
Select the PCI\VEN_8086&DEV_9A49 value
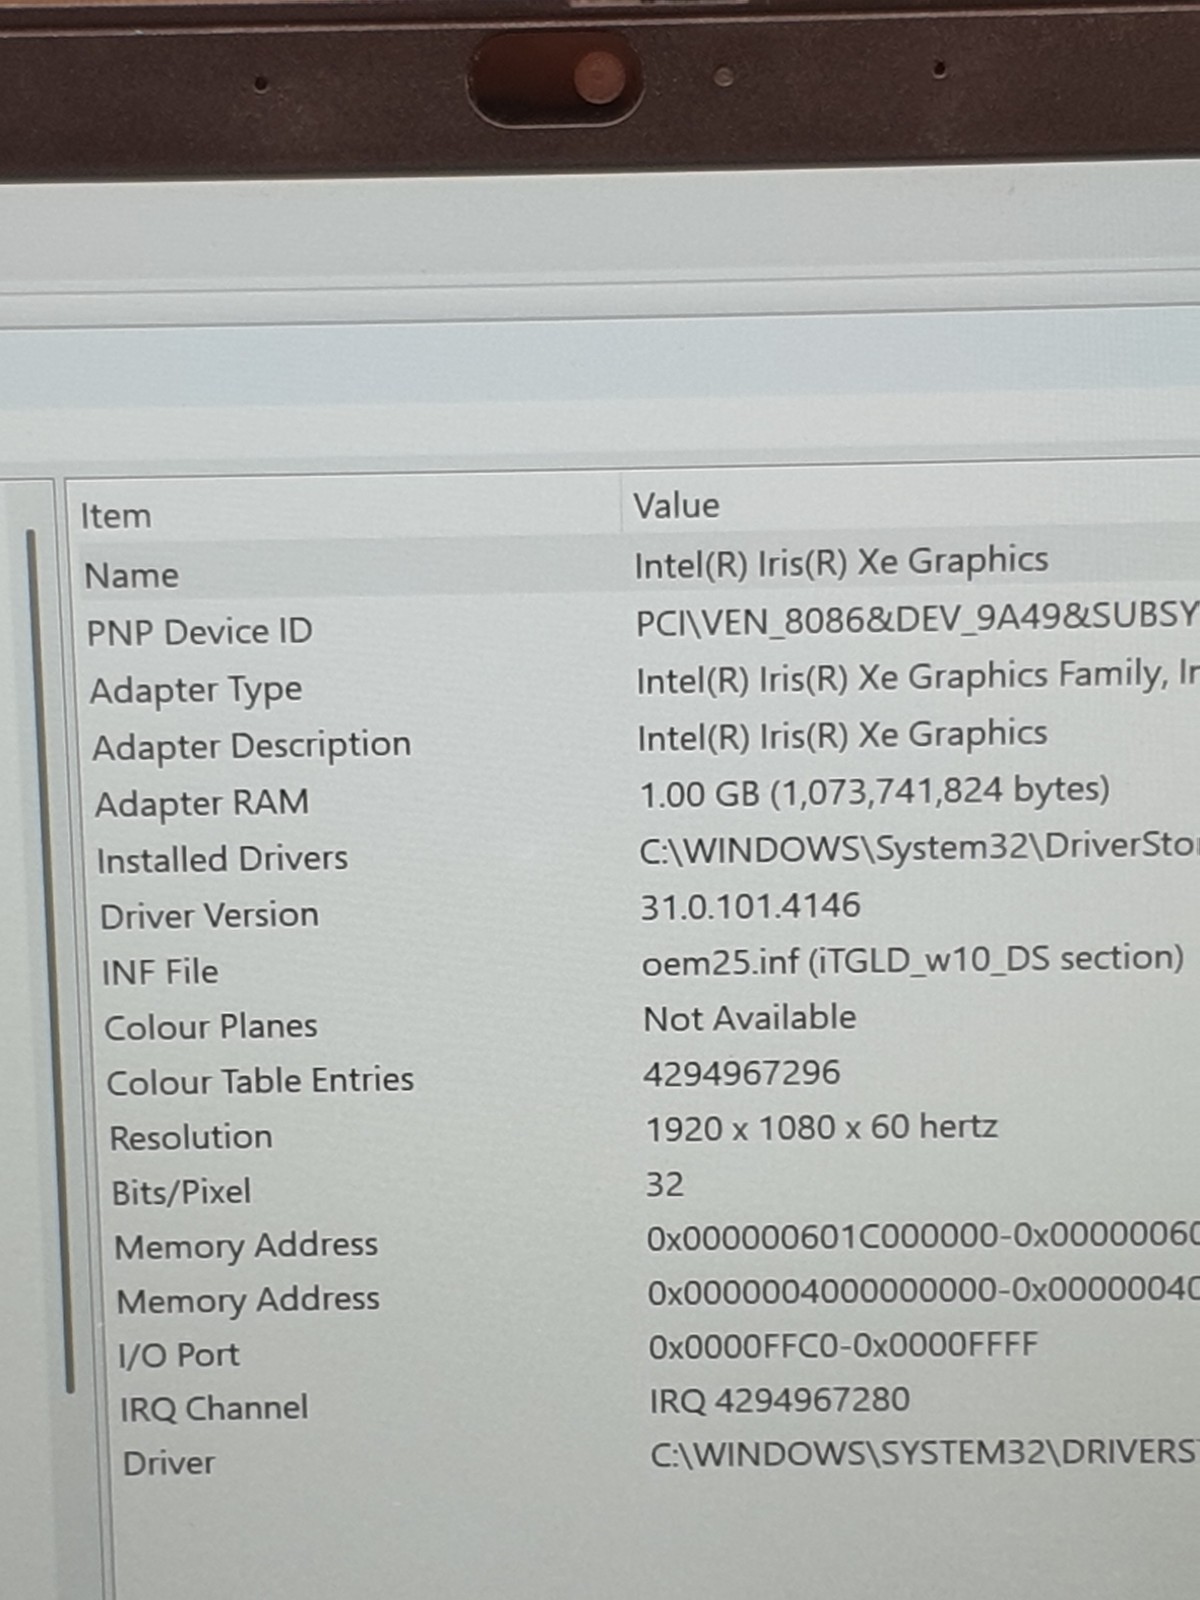click(917, 619)
